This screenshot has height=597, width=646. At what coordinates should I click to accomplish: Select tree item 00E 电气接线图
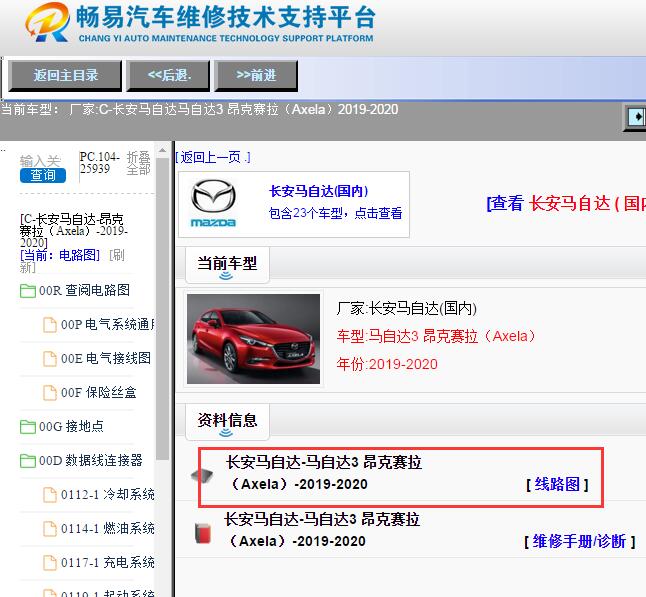tap(105, 358)
